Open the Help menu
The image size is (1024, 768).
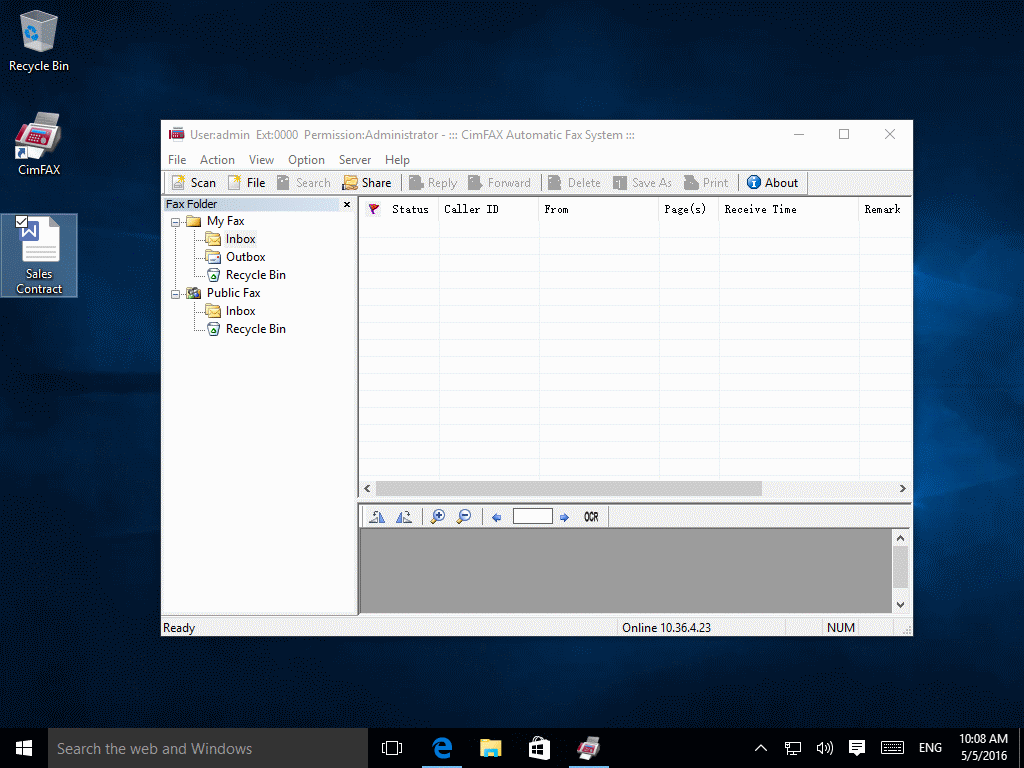point(397,160)
